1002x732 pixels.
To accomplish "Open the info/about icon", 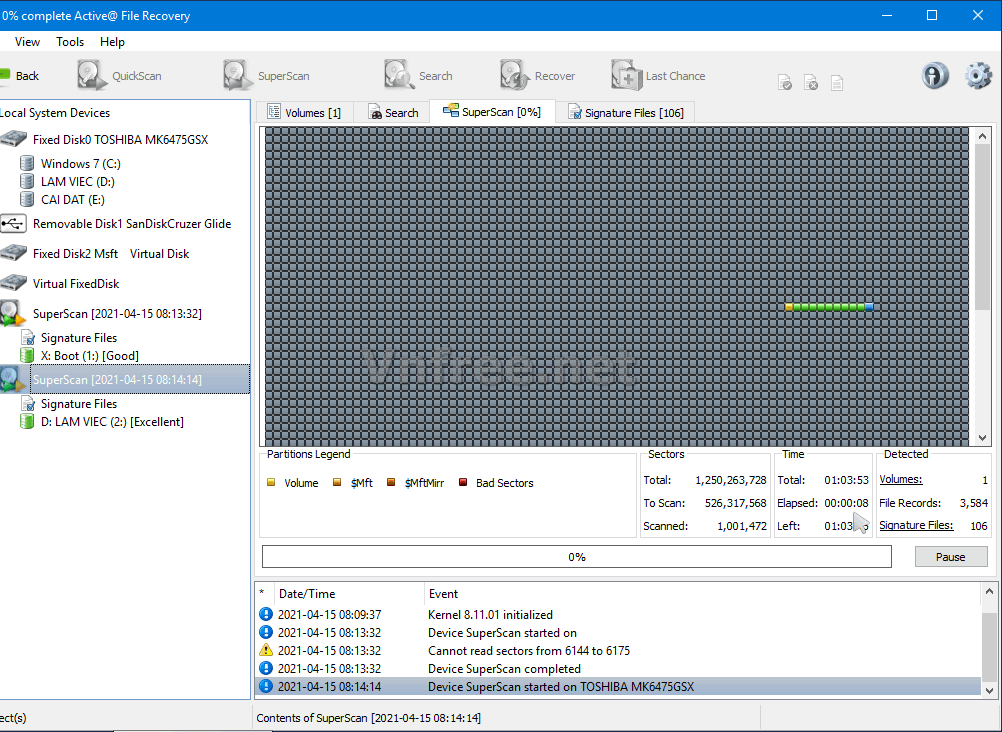I will click(935, 76).
